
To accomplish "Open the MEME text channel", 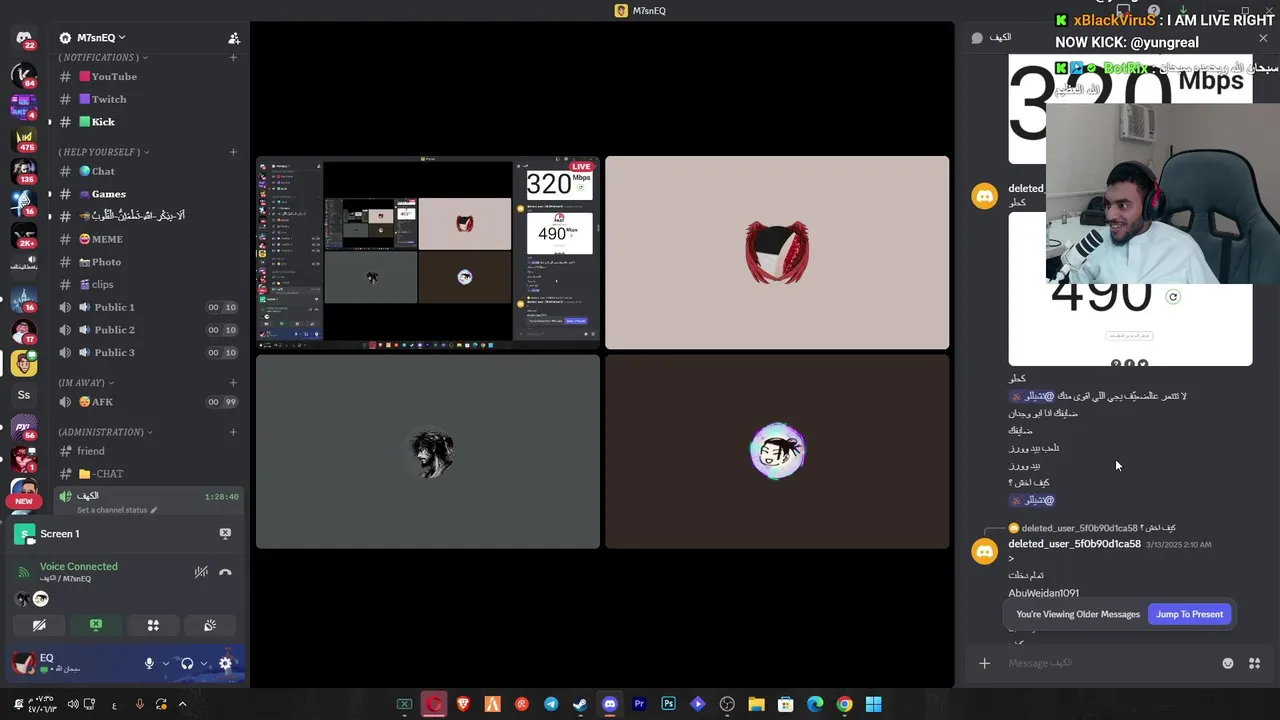I will pyautogui.click(x=146, y=239).
